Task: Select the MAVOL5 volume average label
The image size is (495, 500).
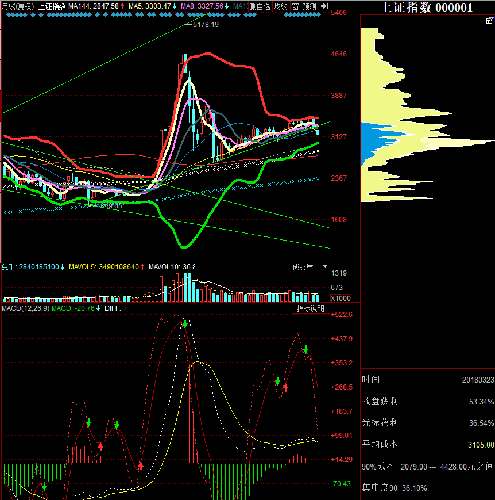Action: (106, 267)
